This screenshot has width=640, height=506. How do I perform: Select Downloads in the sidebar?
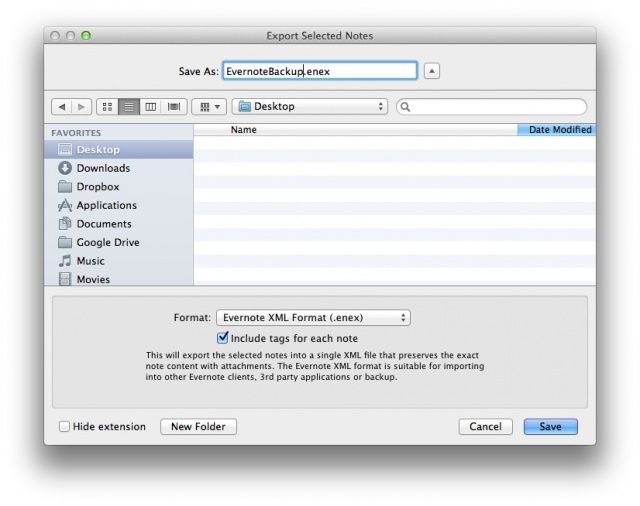(x=119, y=168)
